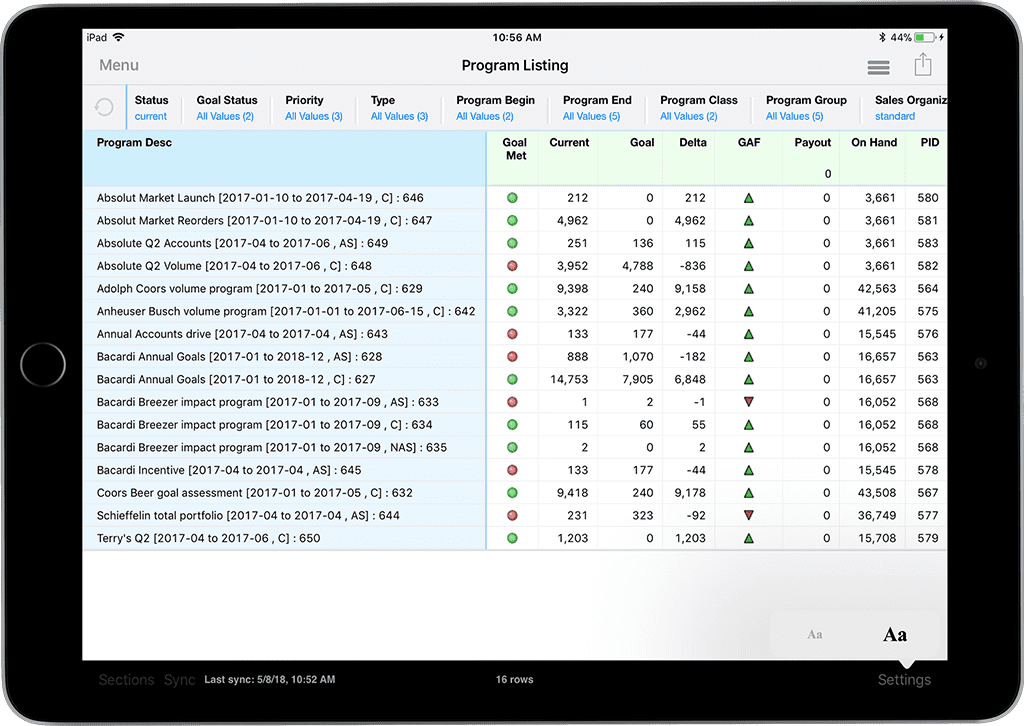Open the Program End filter
The image size is (1024, 726).
(x=597, y=108)
